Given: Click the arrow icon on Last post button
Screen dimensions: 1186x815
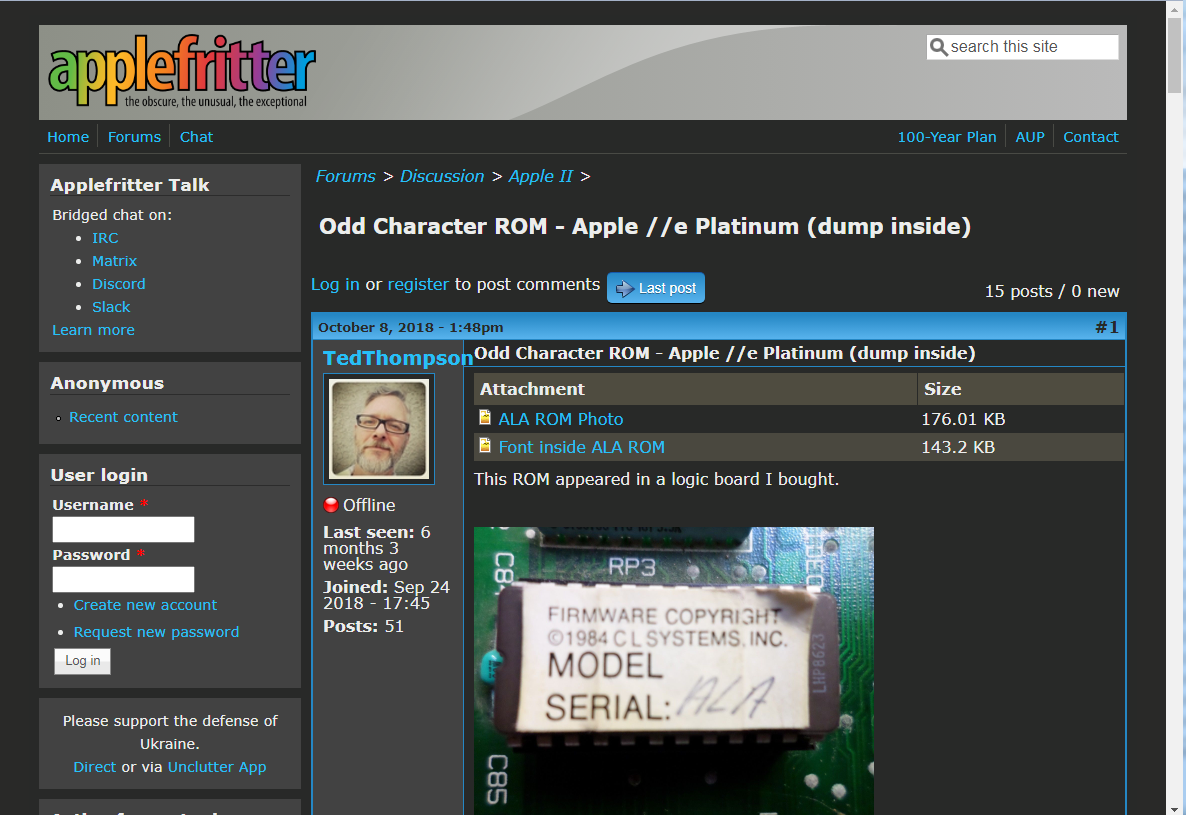Looking at the screenshot, I should 625,289.
